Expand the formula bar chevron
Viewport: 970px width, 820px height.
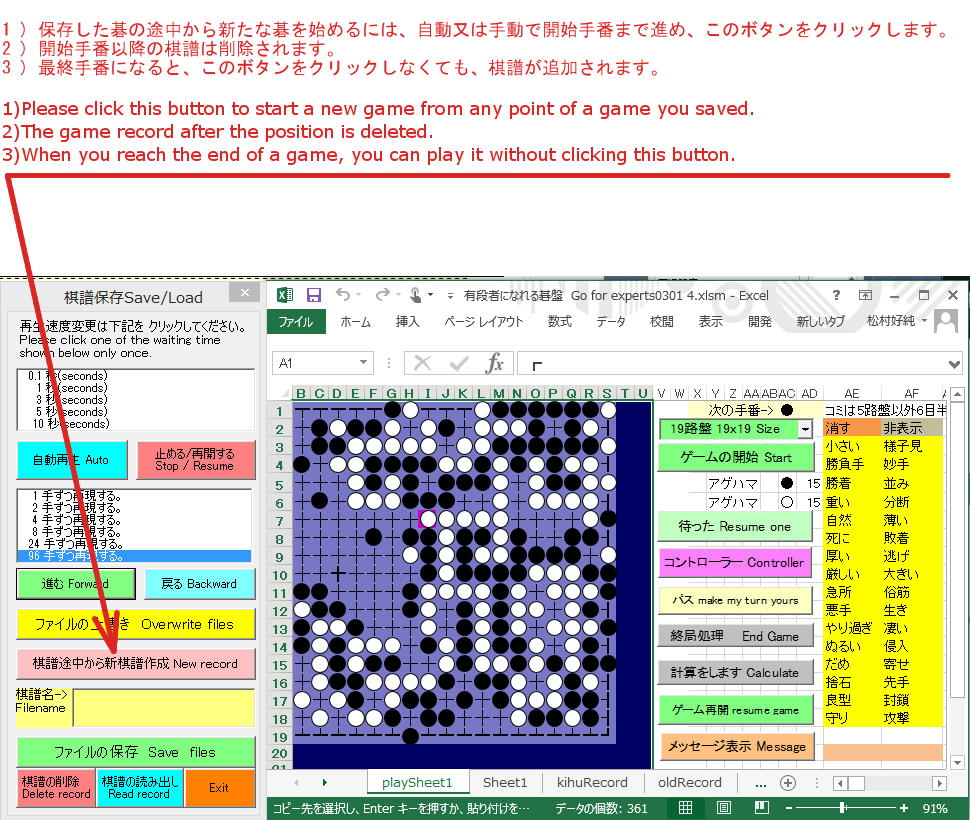click(x=954, y=363)
